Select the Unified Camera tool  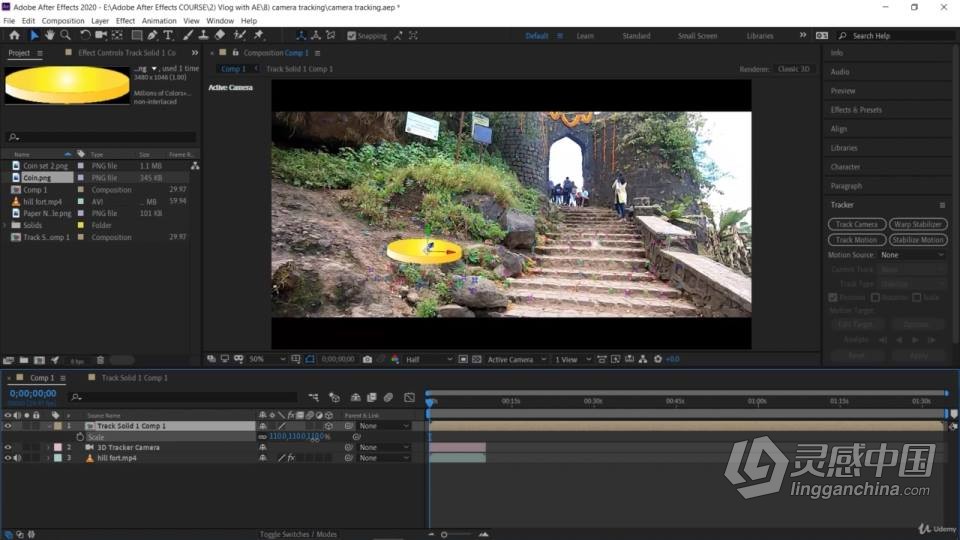coord(100,36)
